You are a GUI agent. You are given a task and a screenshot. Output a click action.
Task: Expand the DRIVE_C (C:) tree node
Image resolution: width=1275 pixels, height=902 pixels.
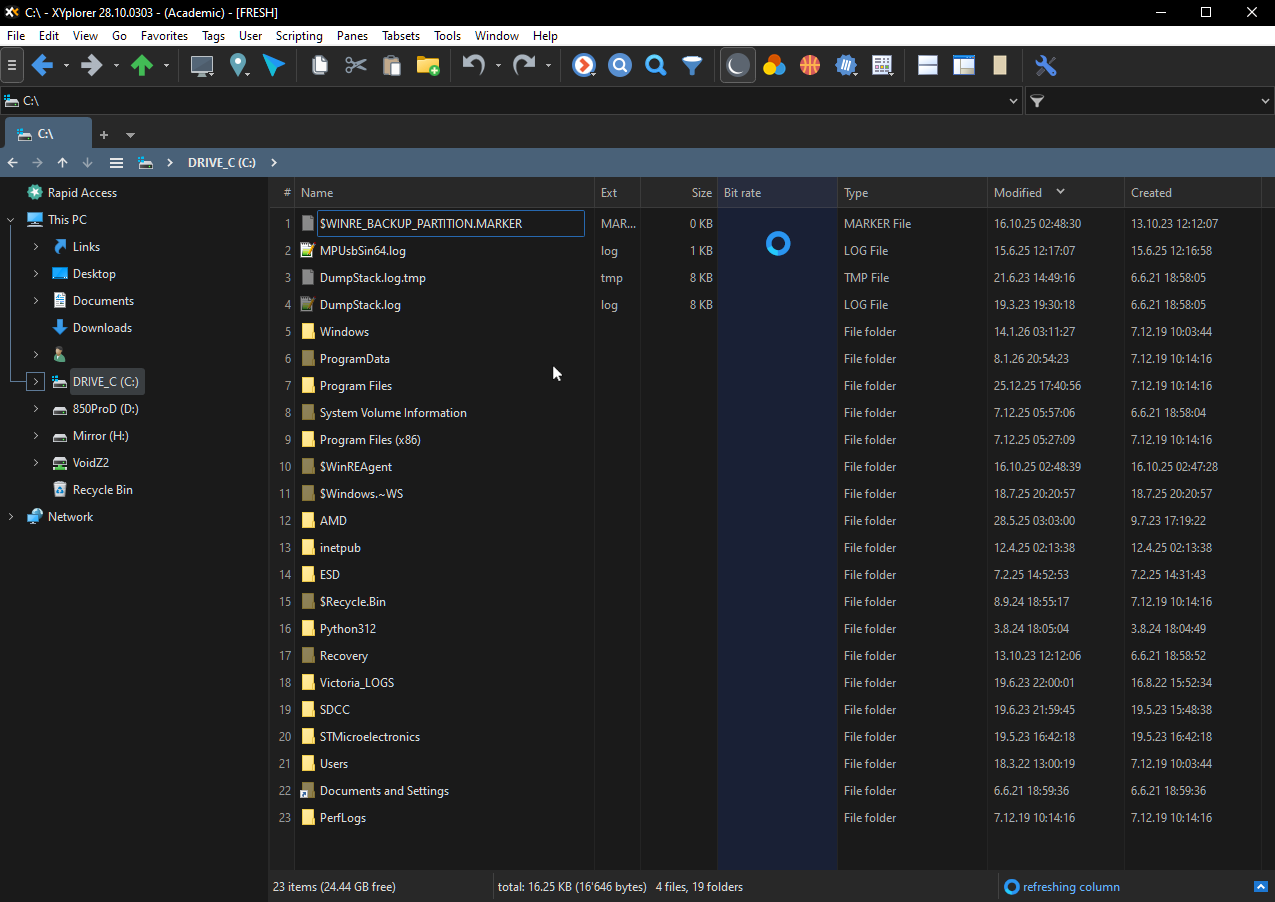coord(36,382)
